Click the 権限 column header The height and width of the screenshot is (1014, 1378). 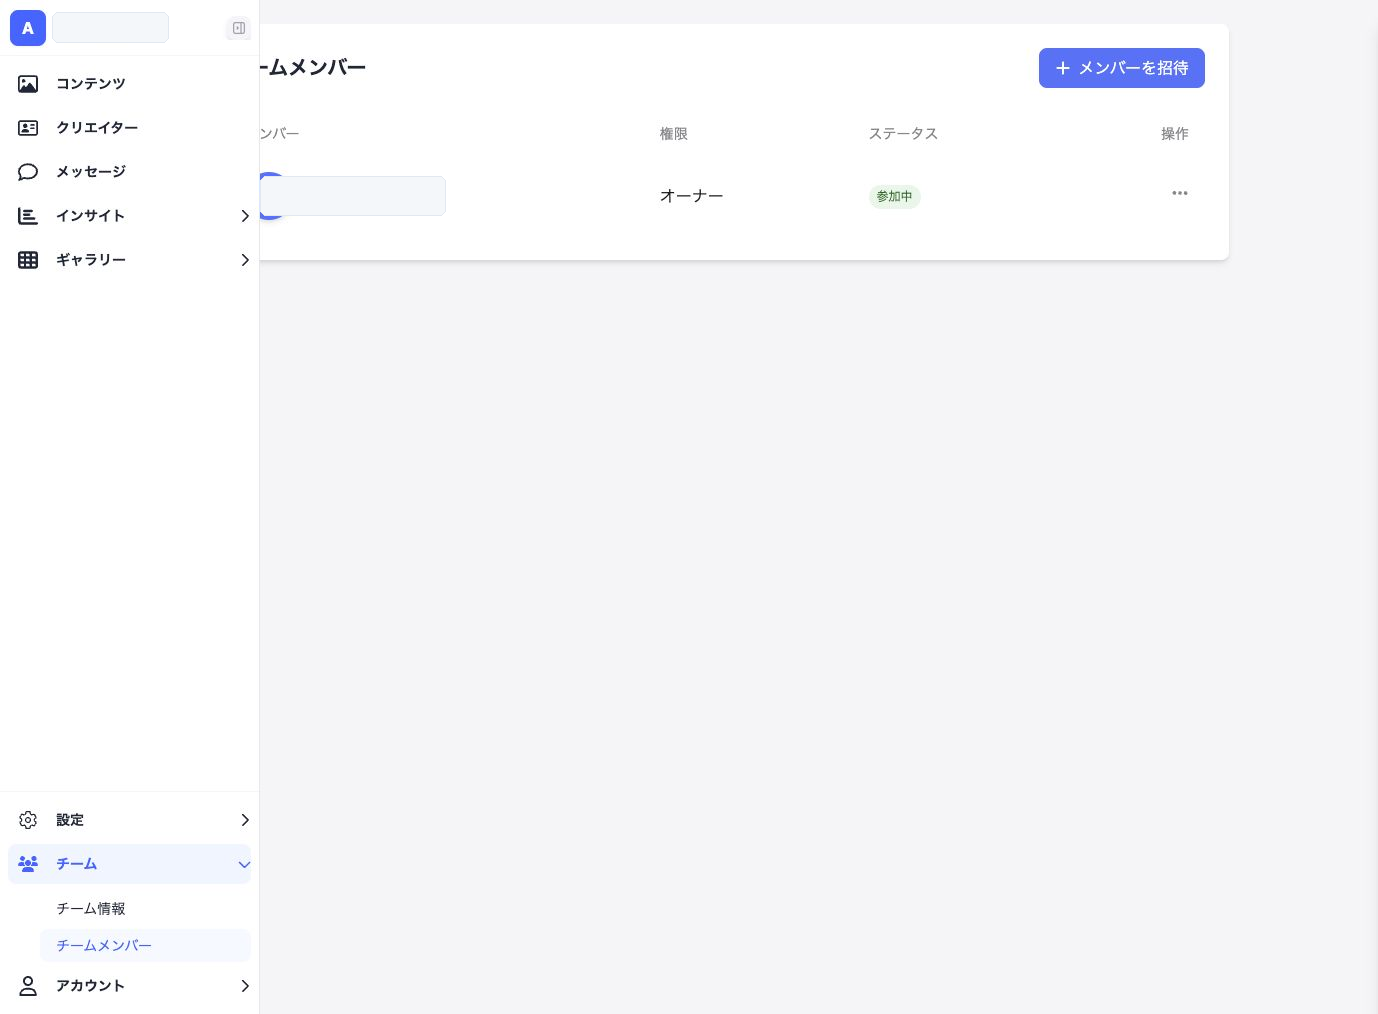674,134
